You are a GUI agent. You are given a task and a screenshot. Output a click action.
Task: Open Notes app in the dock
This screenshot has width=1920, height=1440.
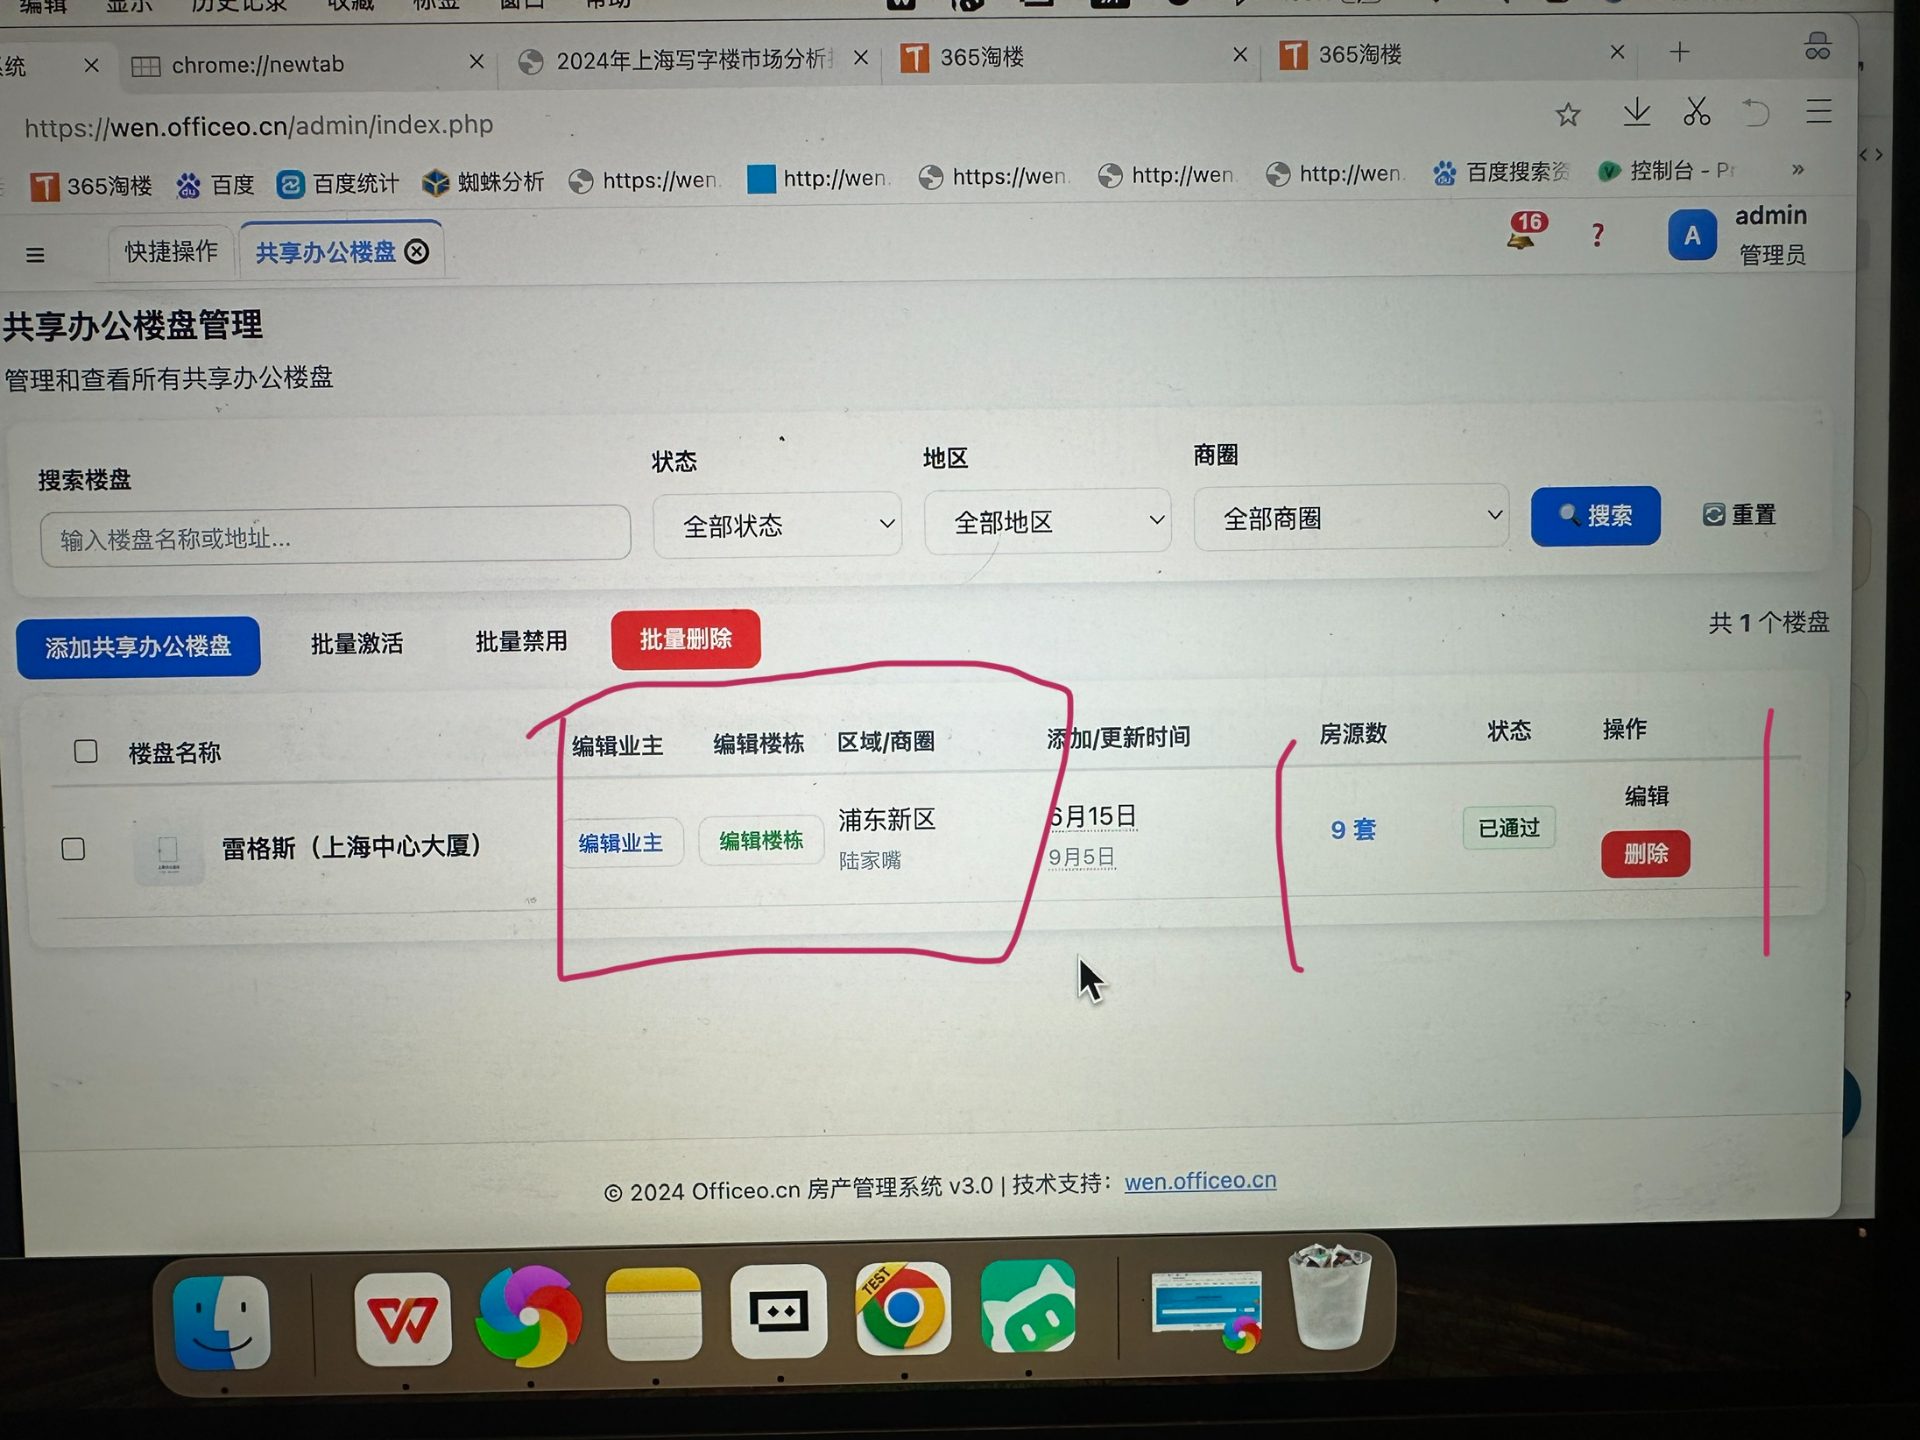(x=654, y=1313)
